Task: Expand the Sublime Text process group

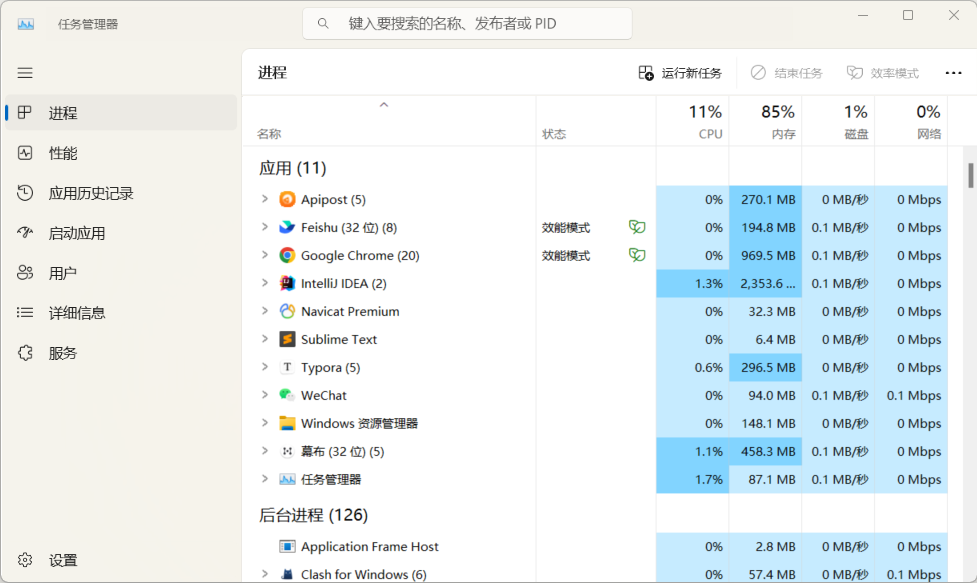Action: pos(265,339)
